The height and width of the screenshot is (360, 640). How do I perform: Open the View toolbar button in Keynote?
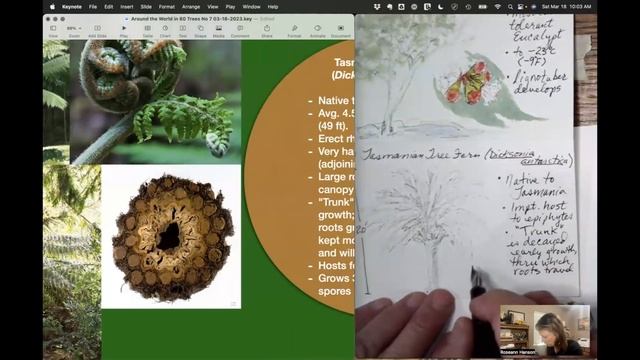[x=53, y=30]
